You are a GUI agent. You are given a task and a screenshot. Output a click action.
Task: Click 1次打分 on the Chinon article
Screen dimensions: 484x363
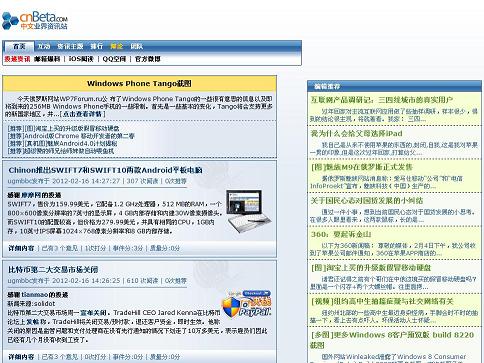95,248
